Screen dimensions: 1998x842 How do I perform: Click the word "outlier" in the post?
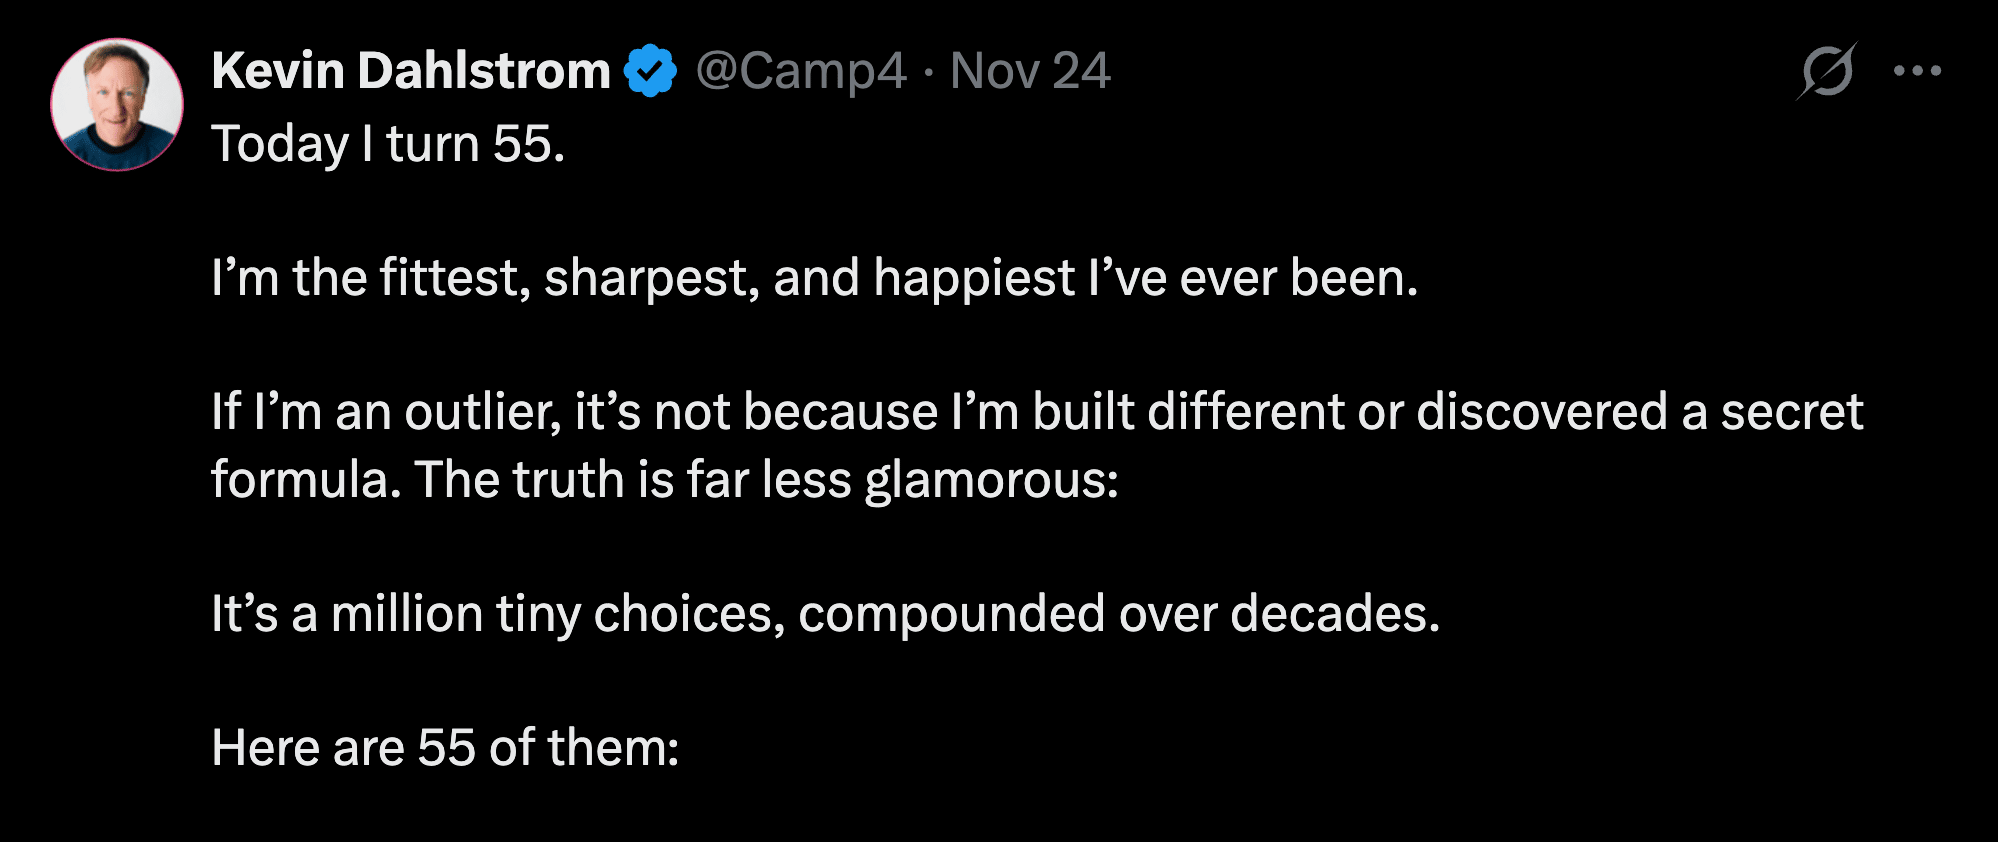482,412
